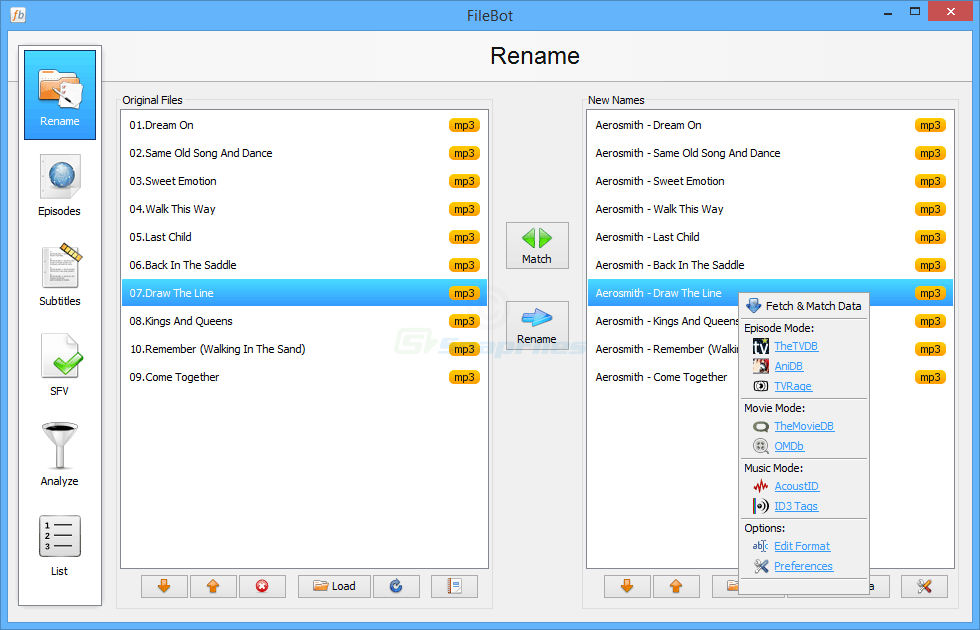Viewport: 980px width, 630px height.
Task: Click the Match button with green arrows
Action: 537,246
